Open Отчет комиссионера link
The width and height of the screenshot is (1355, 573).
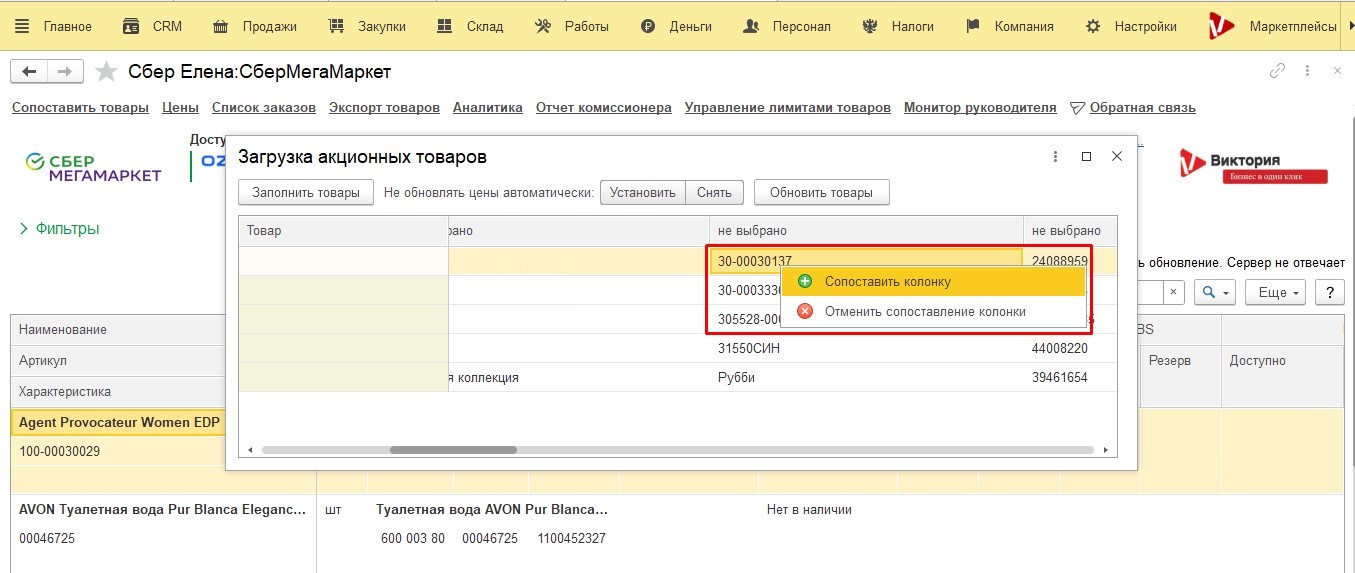tap(604, 107)
